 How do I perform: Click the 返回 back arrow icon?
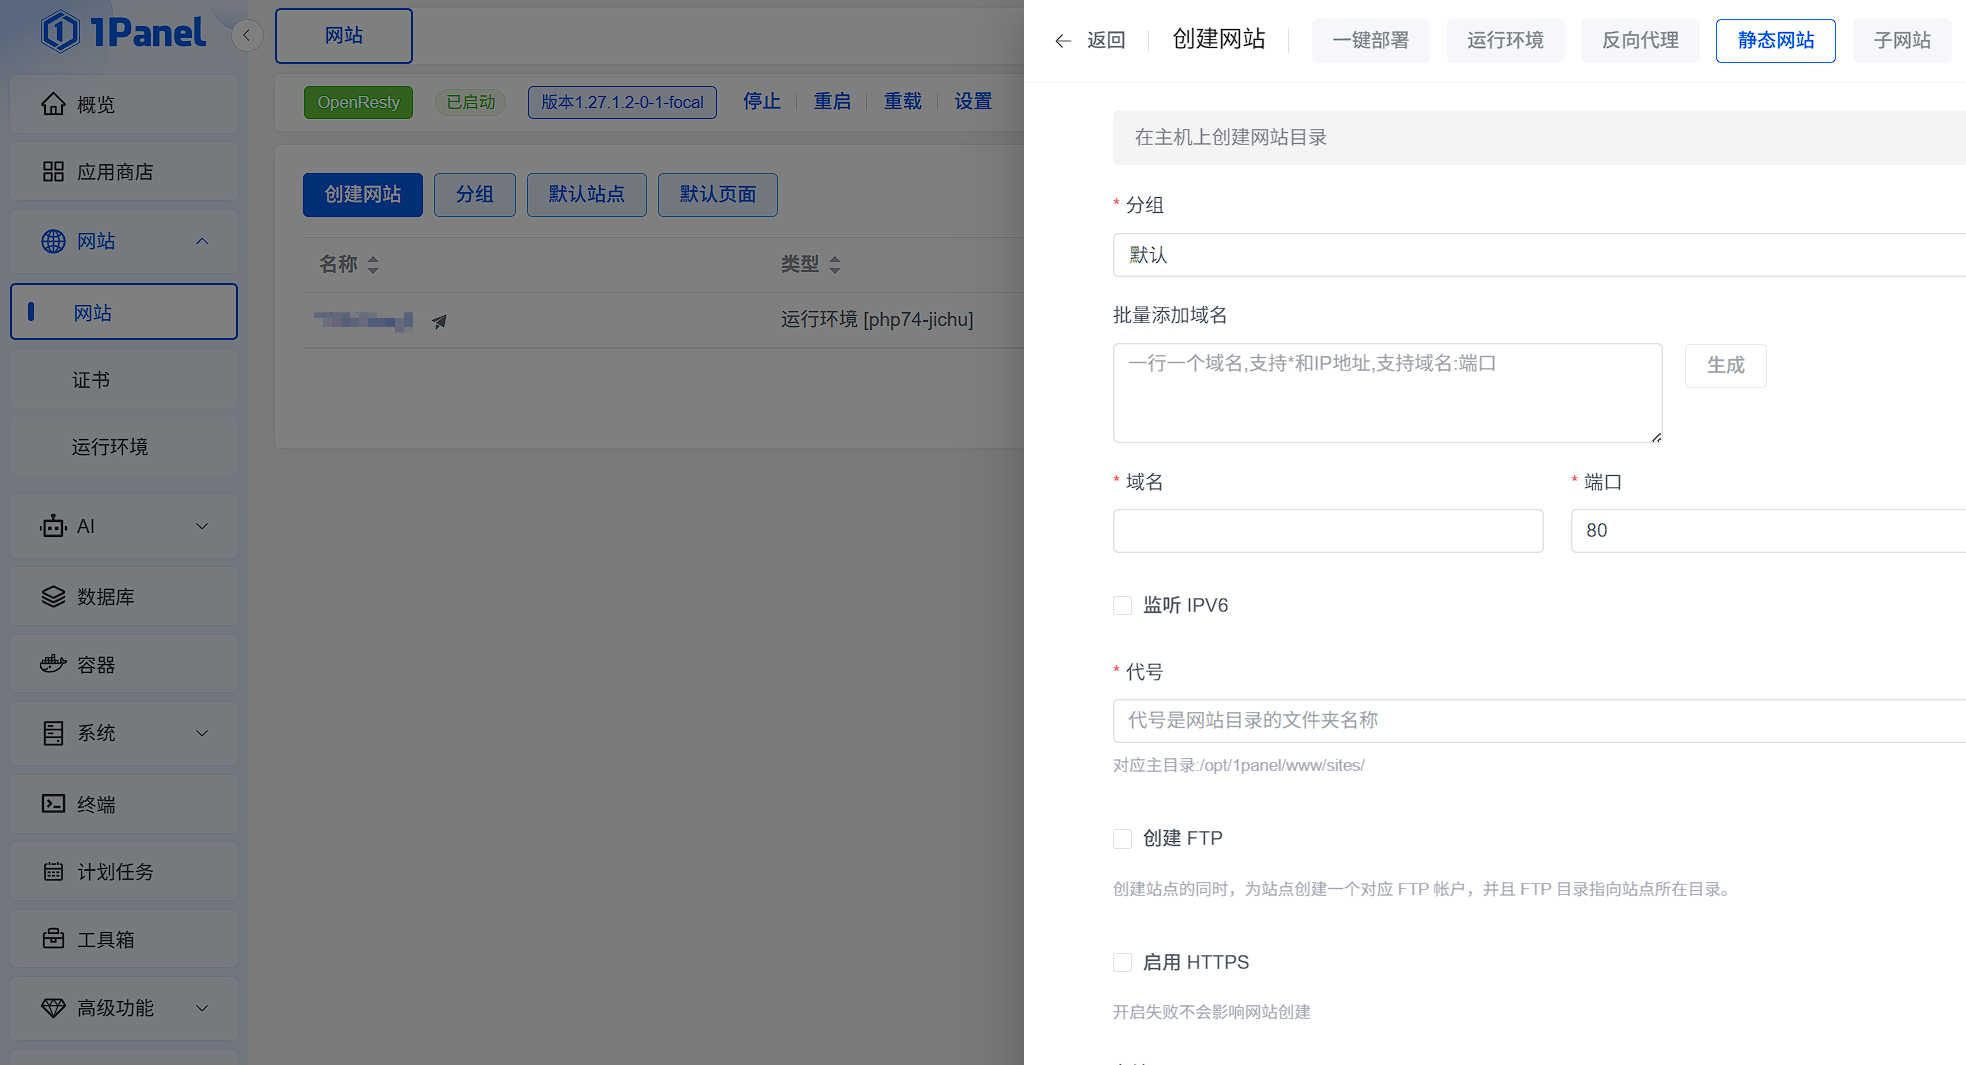[1062, 41]
